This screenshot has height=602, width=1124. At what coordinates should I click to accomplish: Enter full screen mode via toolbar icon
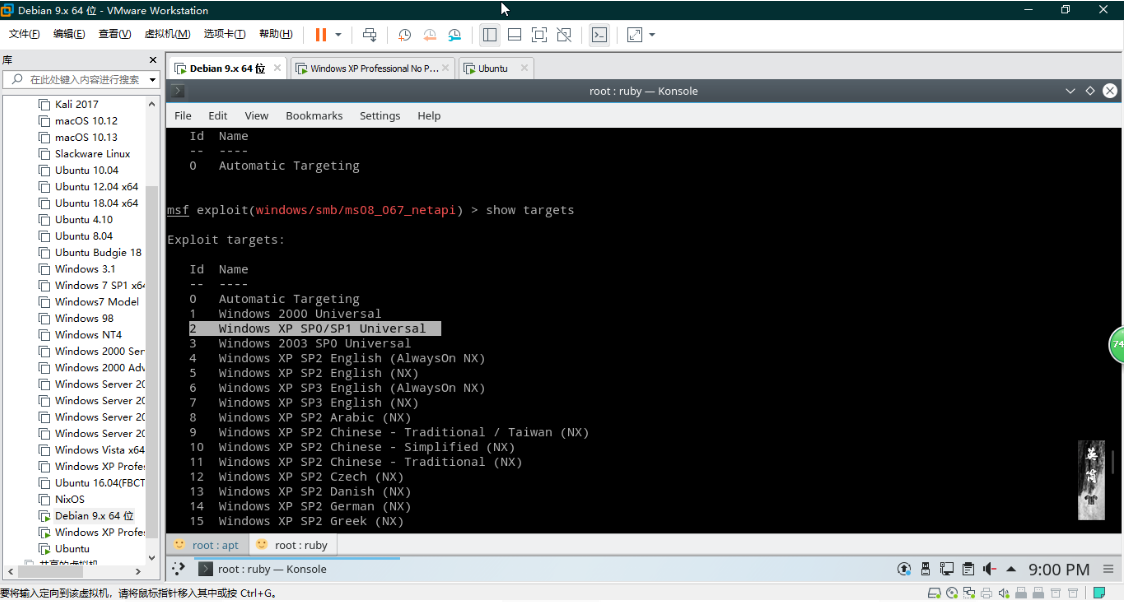tap(539, 34)
